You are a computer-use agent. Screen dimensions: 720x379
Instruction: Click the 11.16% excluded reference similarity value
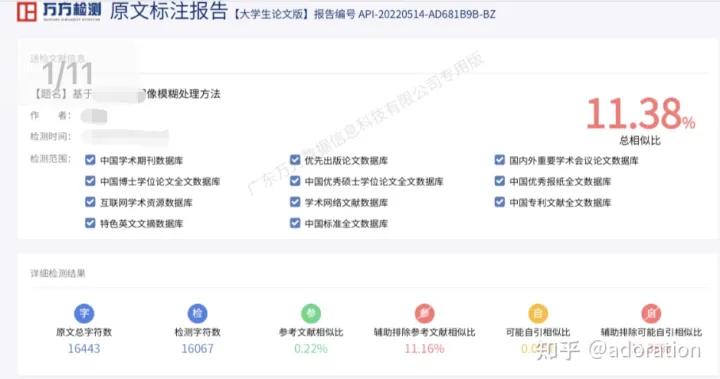click(424, 349)
